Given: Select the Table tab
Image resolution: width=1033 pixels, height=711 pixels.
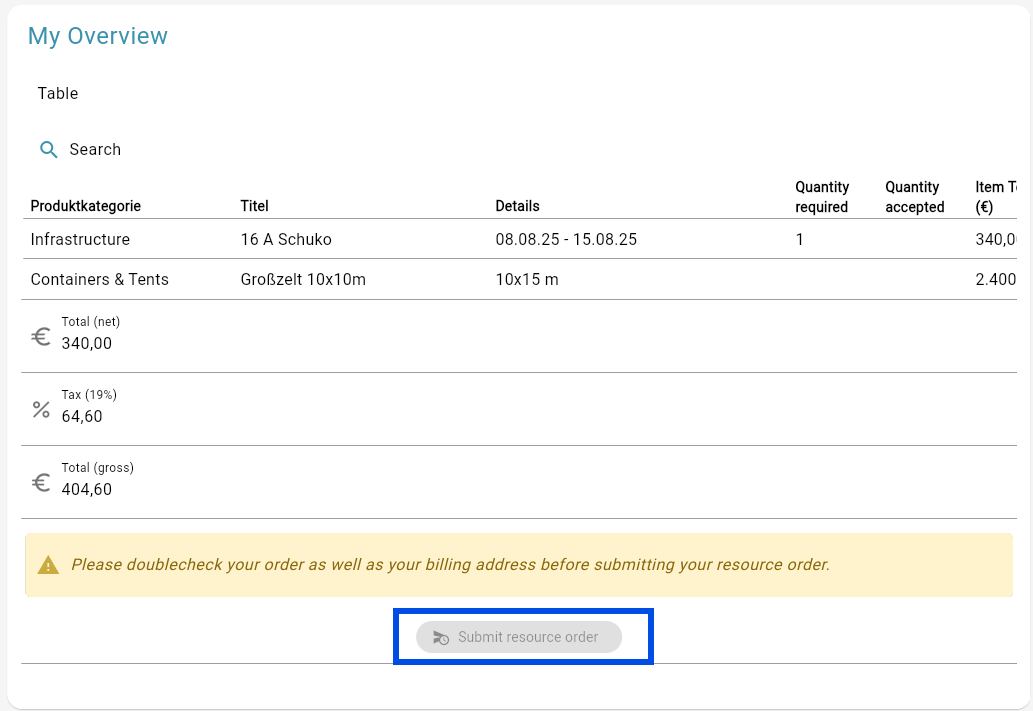Looking at the screenshot, I should (x=58, y=94).
